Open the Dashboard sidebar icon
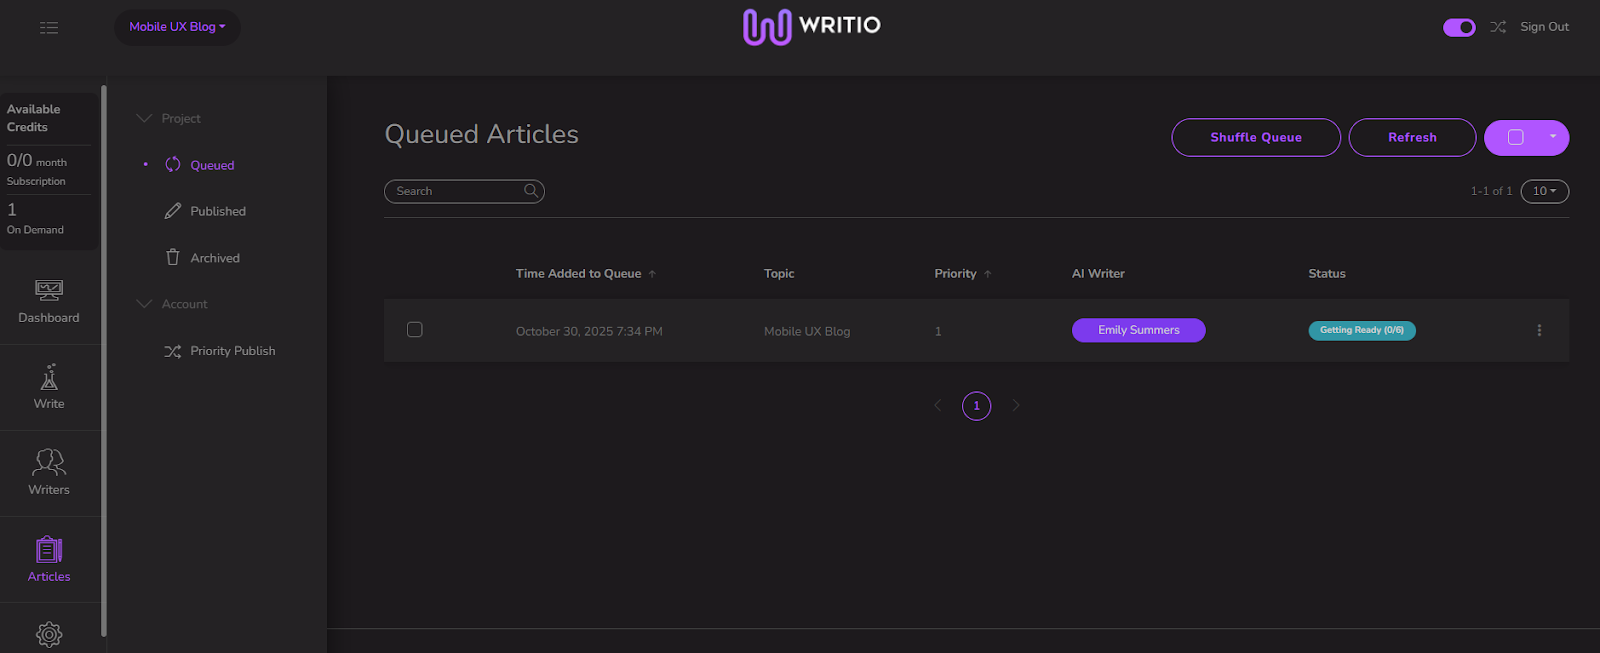The height and width of the screenshot is (653, 1600). tap(49, 290)
